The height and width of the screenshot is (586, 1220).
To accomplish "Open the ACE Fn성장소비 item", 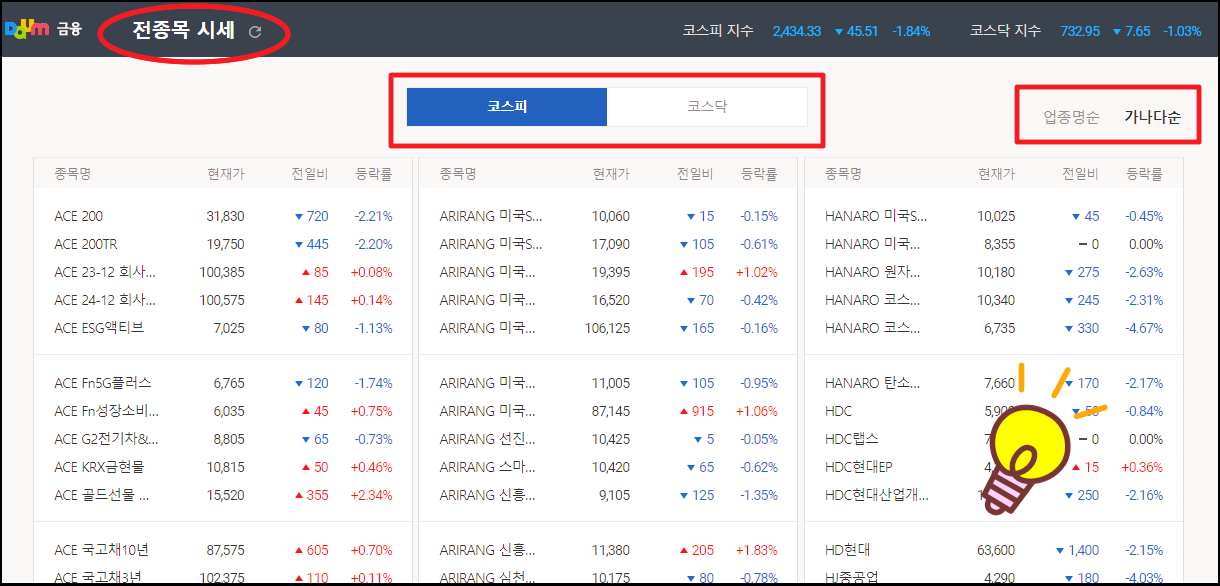I will 106,411.
